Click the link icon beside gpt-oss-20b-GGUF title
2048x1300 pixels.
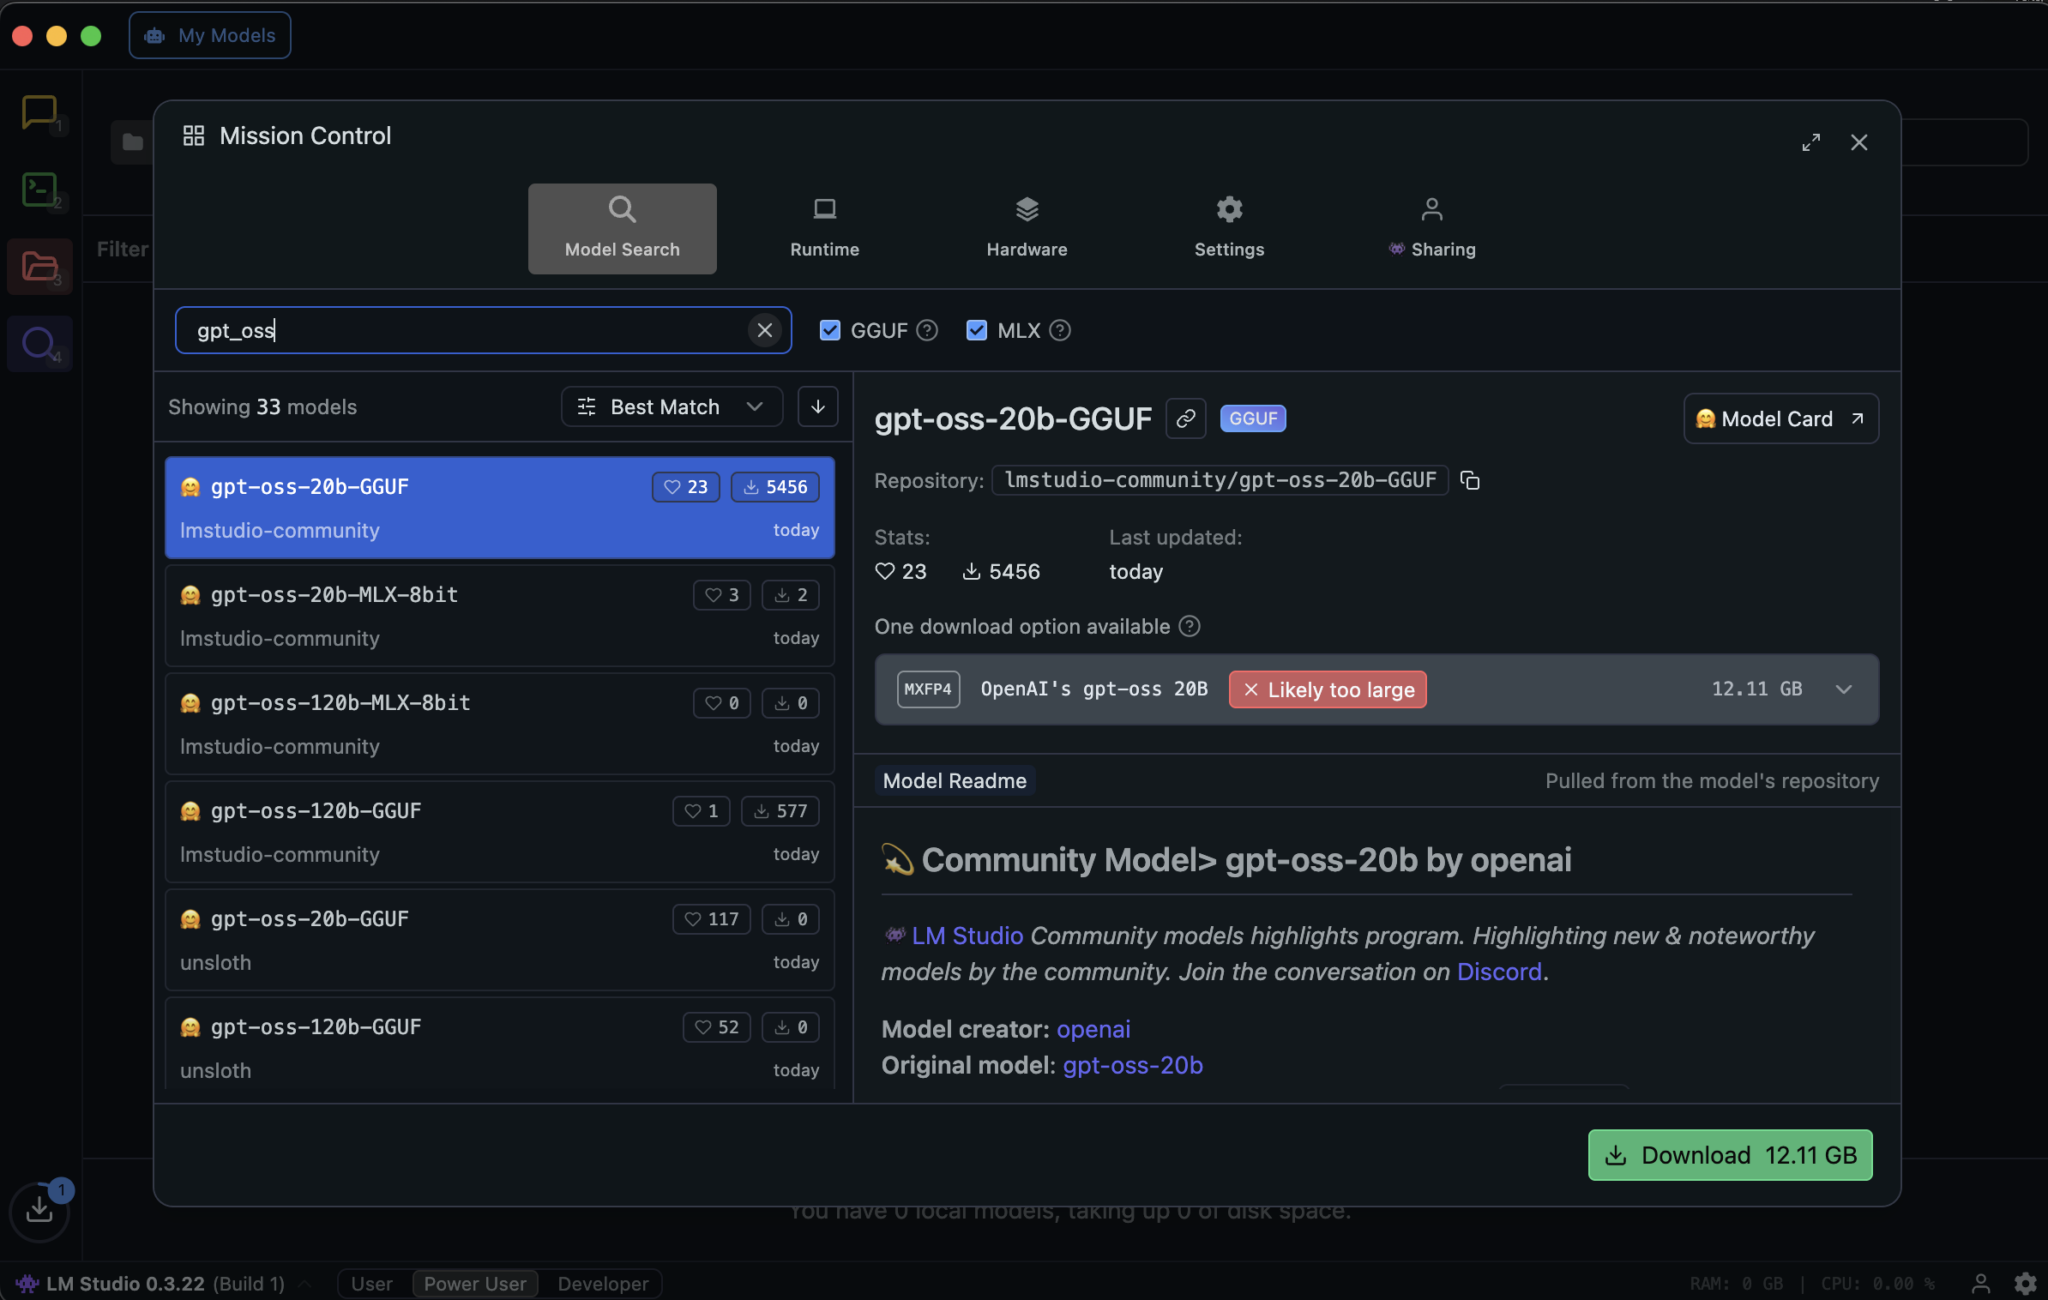tap(1185, 419)
